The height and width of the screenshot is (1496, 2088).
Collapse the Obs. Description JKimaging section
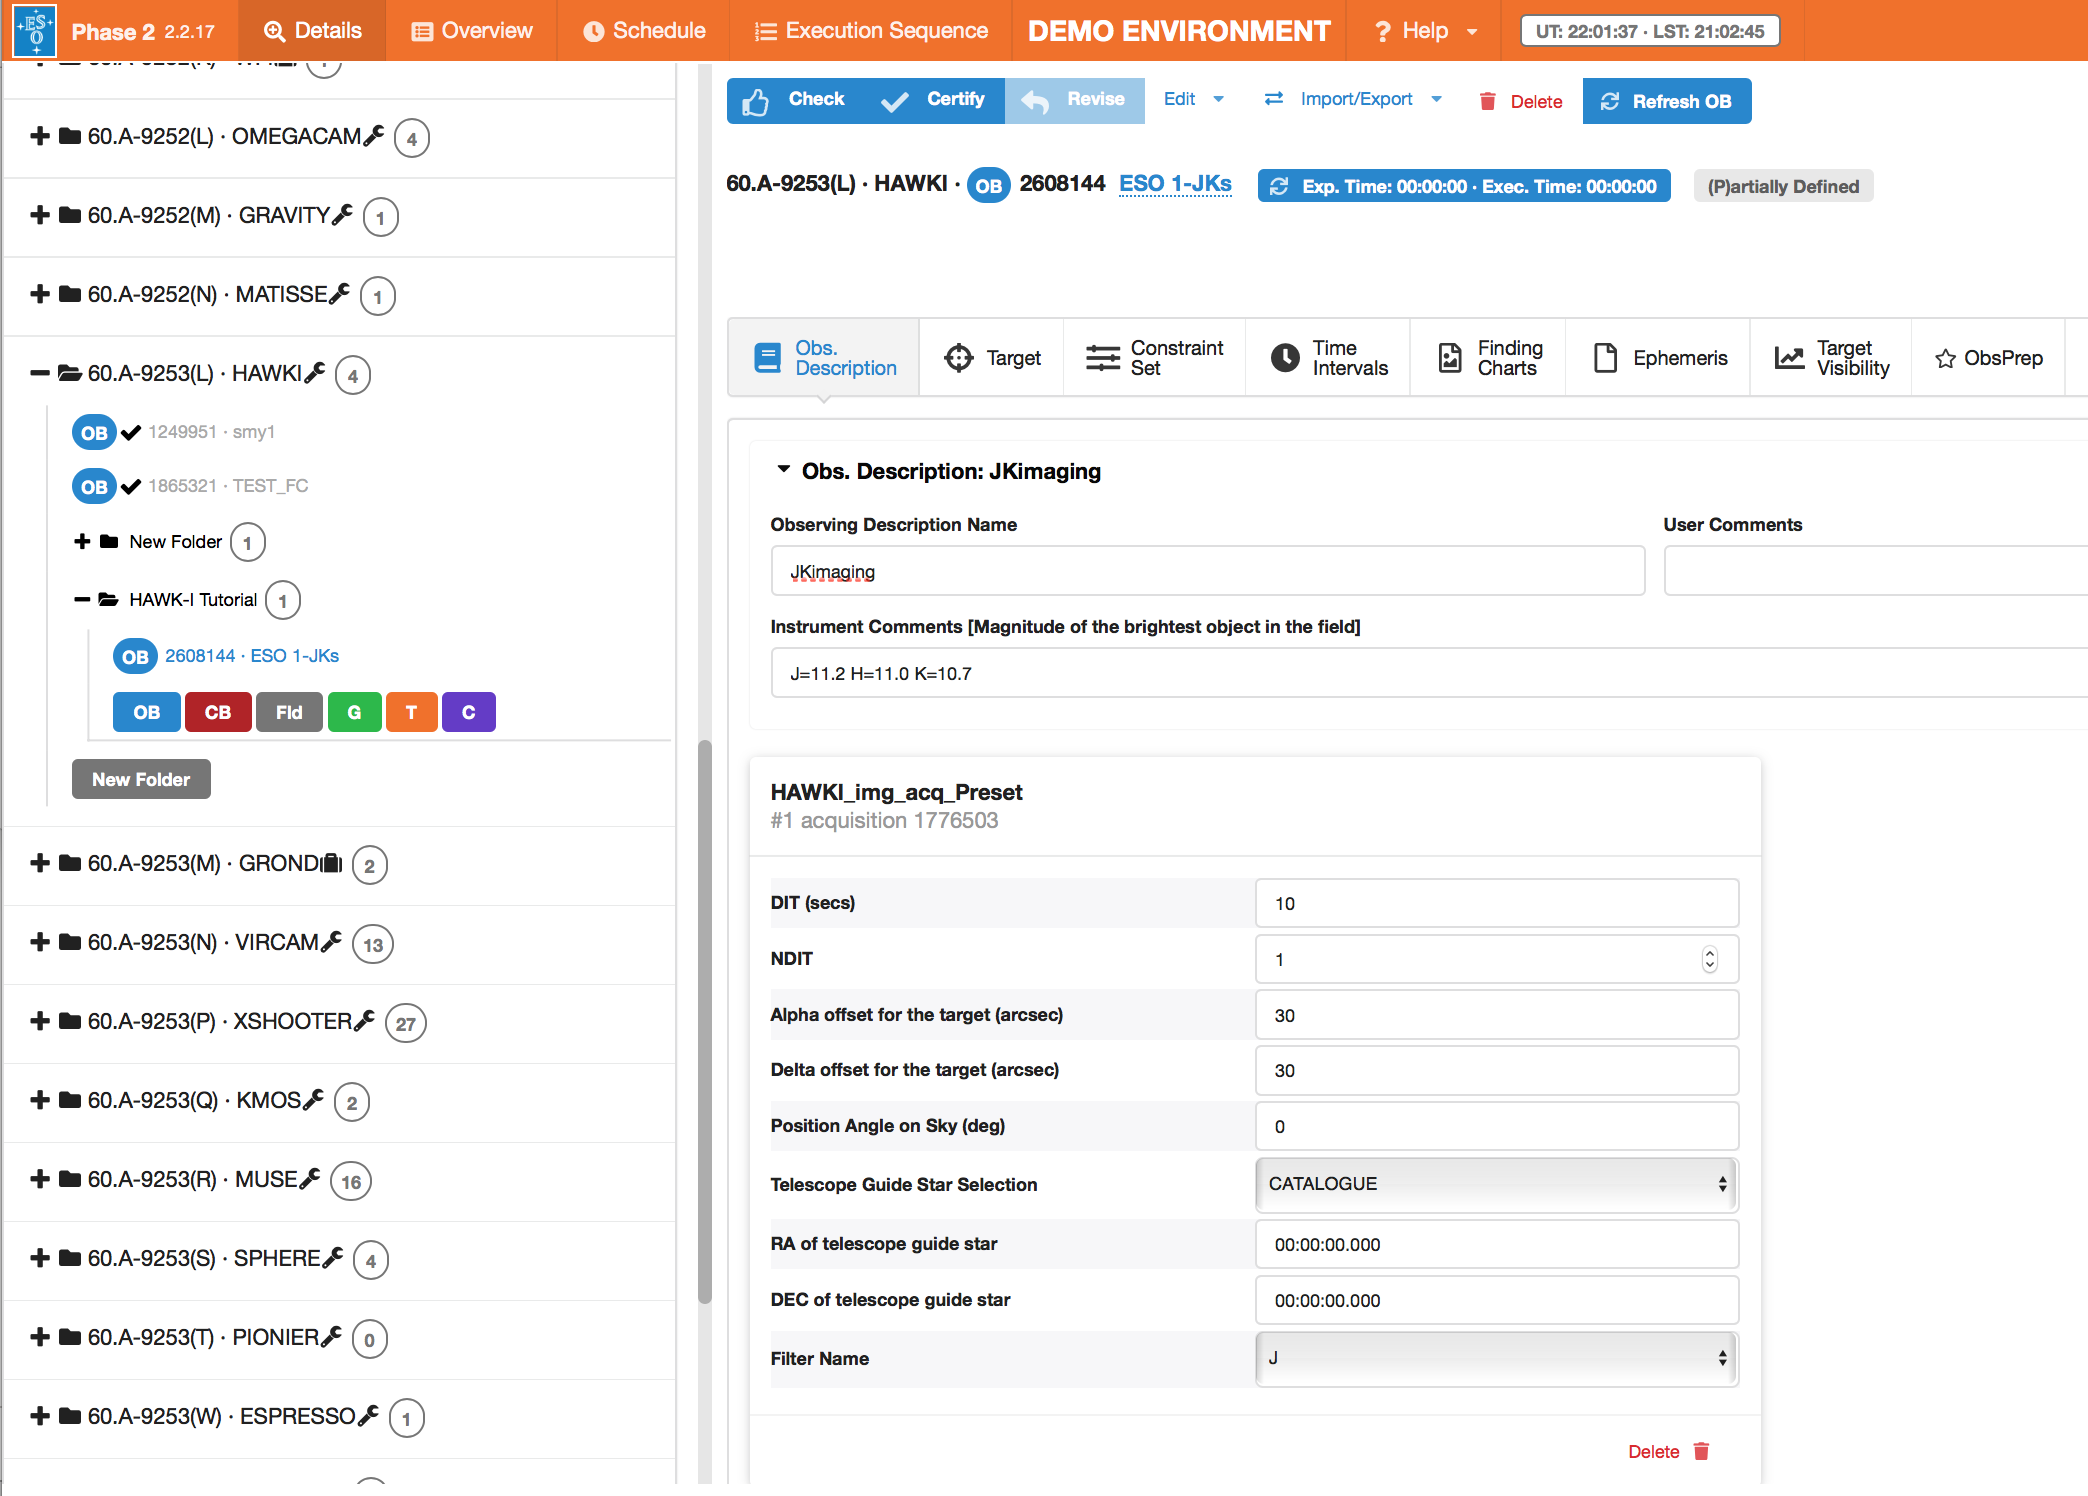click(x=784, y=470)
